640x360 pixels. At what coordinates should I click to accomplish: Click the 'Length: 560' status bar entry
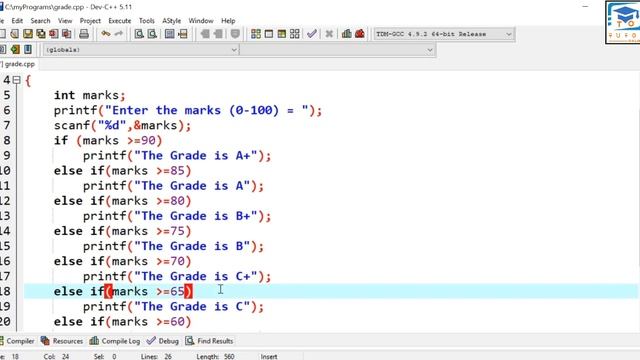click(215, 356)
